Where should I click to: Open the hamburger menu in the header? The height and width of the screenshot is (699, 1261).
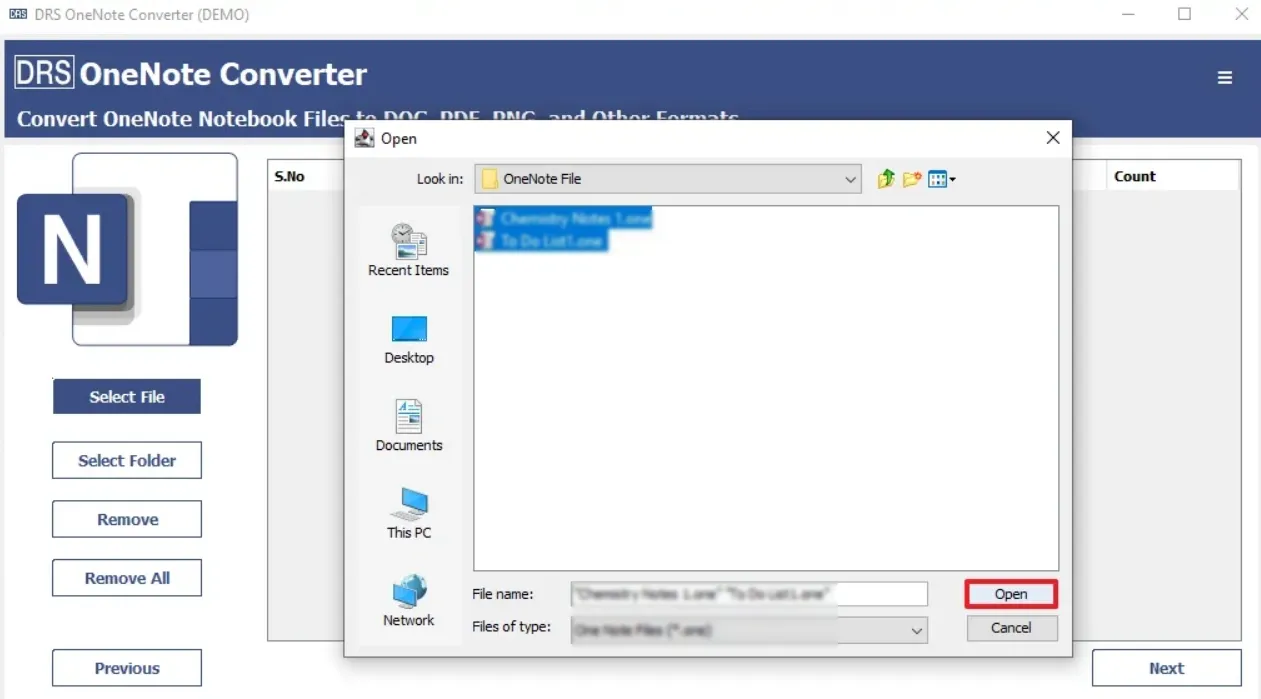[1224, 78]
